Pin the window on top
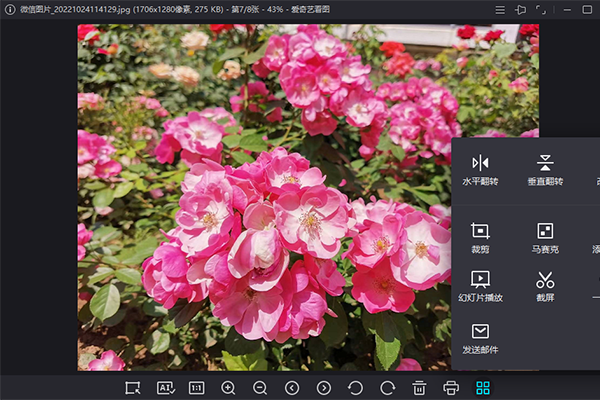 (x=520, y=9)
